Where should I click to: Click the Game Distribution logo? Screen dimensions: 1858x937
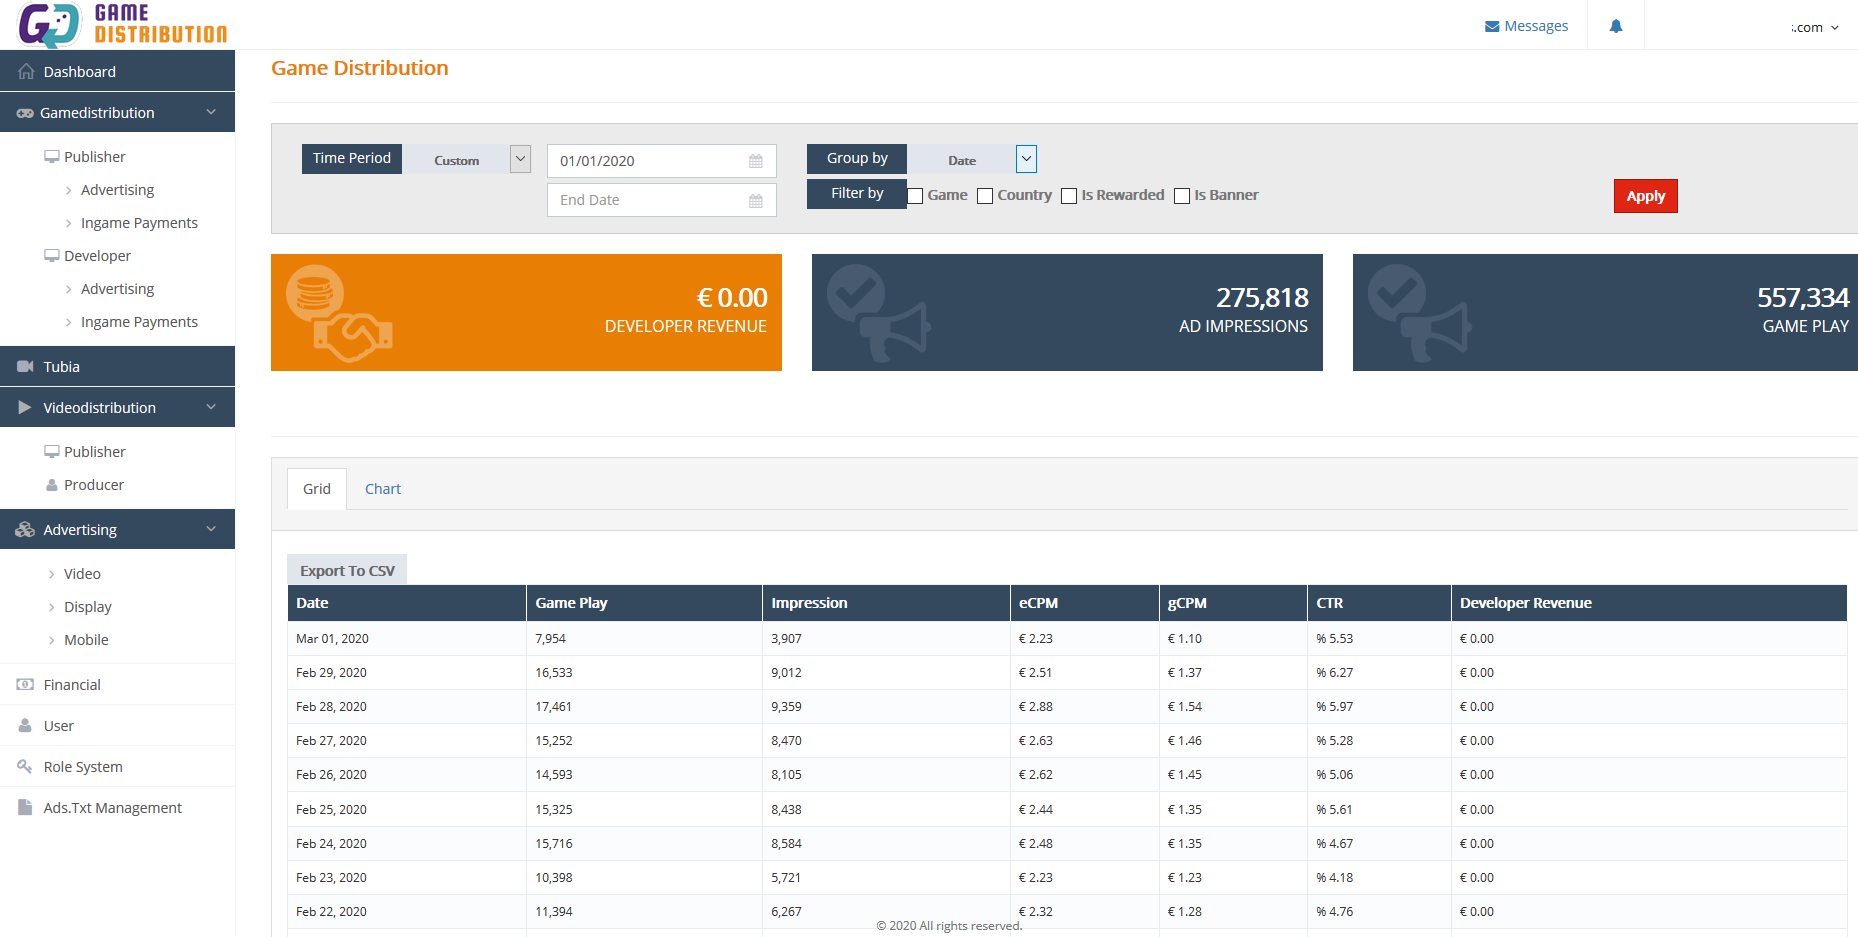click(x=122, y=25)
